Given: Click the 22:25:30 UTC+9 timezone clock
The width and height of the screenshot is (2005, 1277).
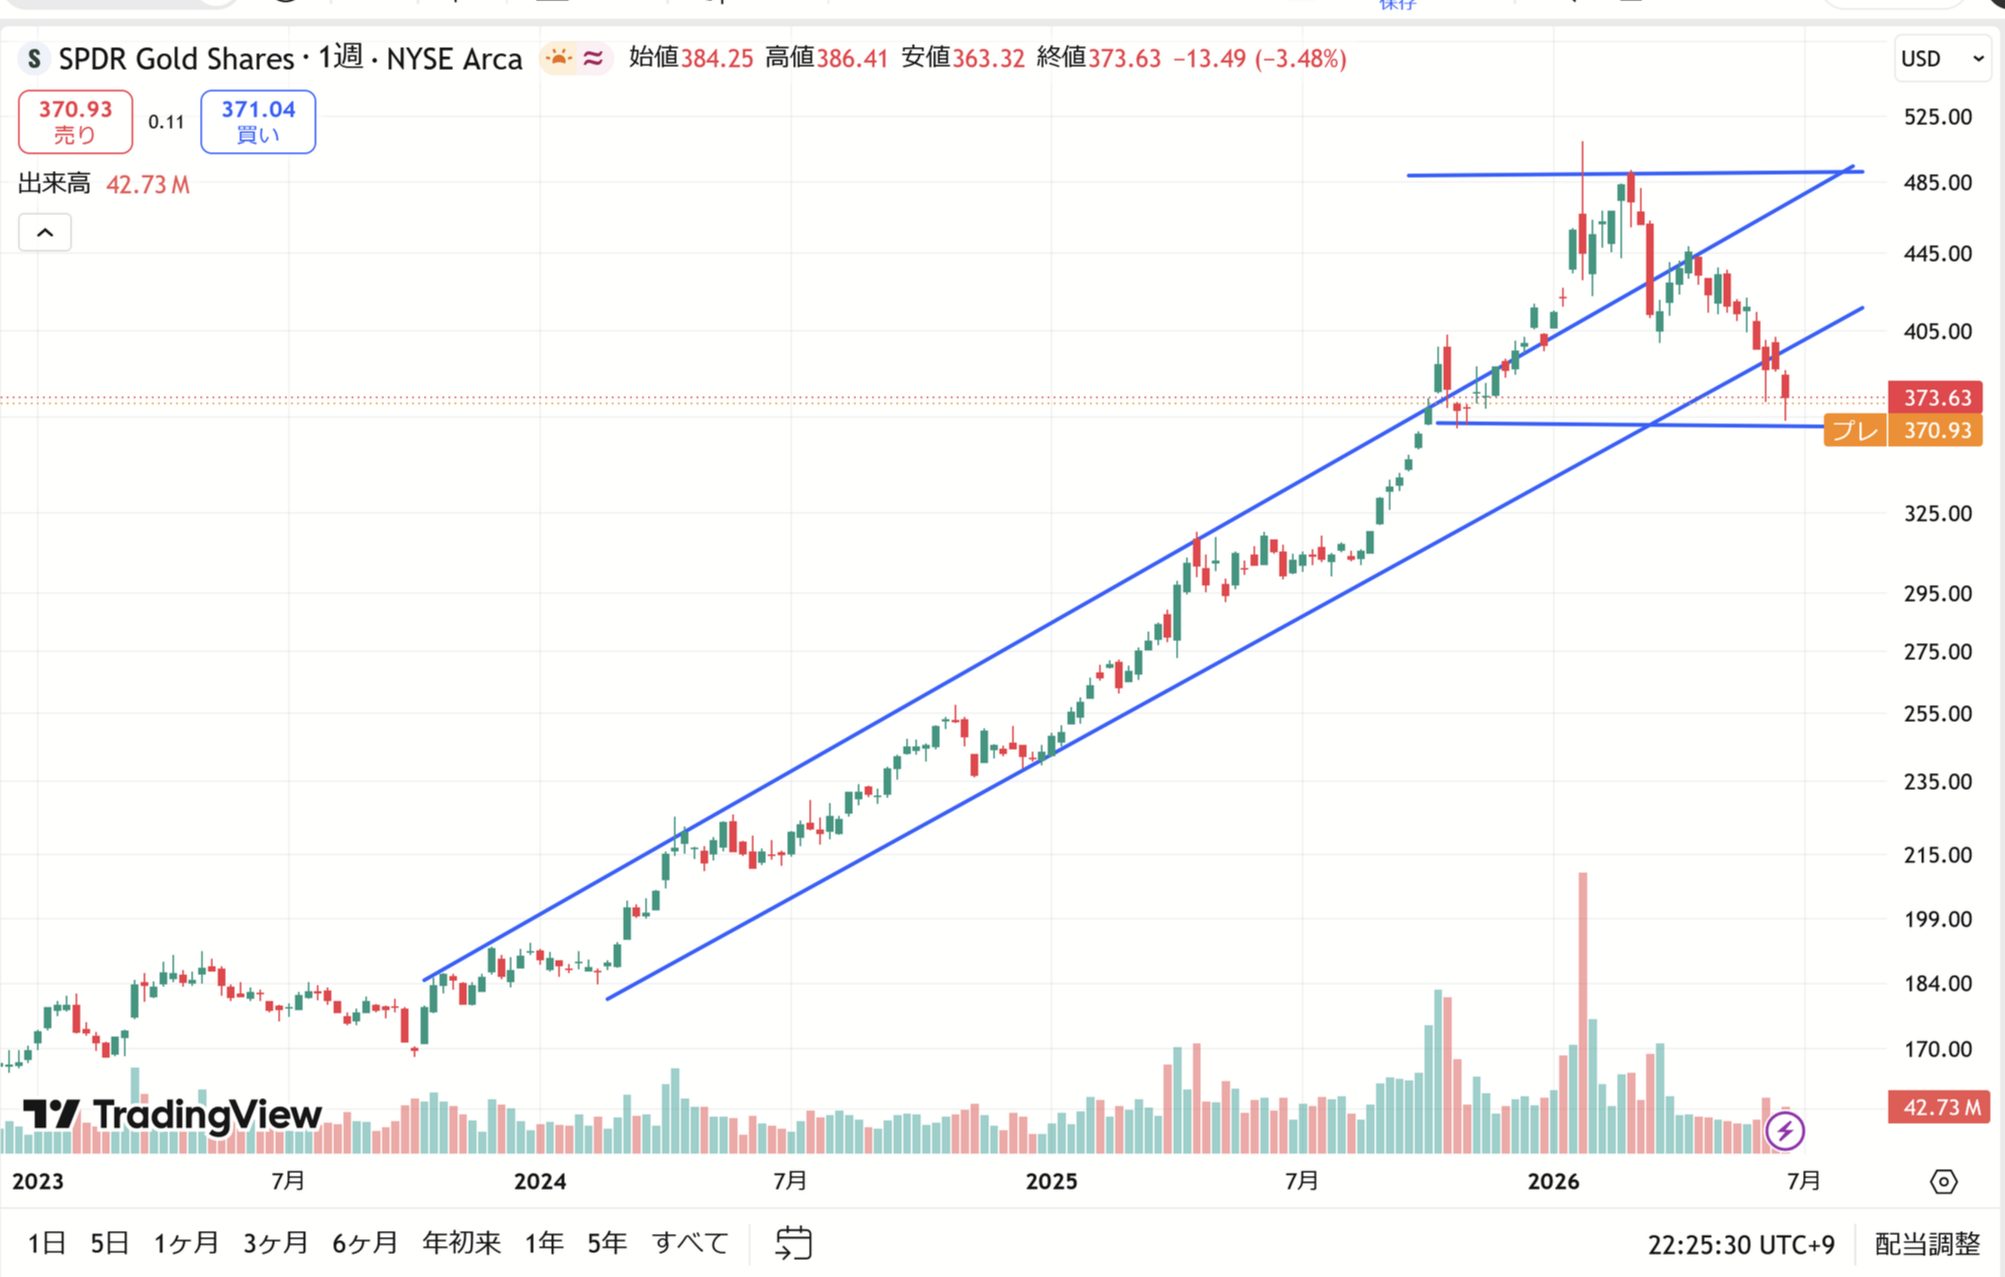Looking at the screenshot, I should [x=1741, y=1245].
